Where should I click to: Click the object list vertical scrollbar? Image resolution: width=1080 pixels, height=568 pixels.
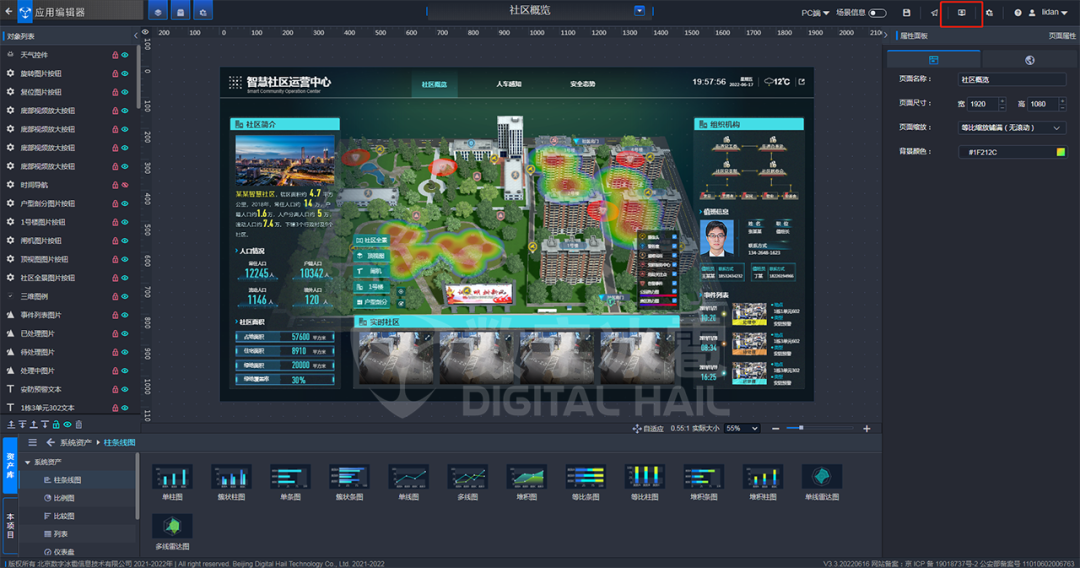click(x=138, y=79)
